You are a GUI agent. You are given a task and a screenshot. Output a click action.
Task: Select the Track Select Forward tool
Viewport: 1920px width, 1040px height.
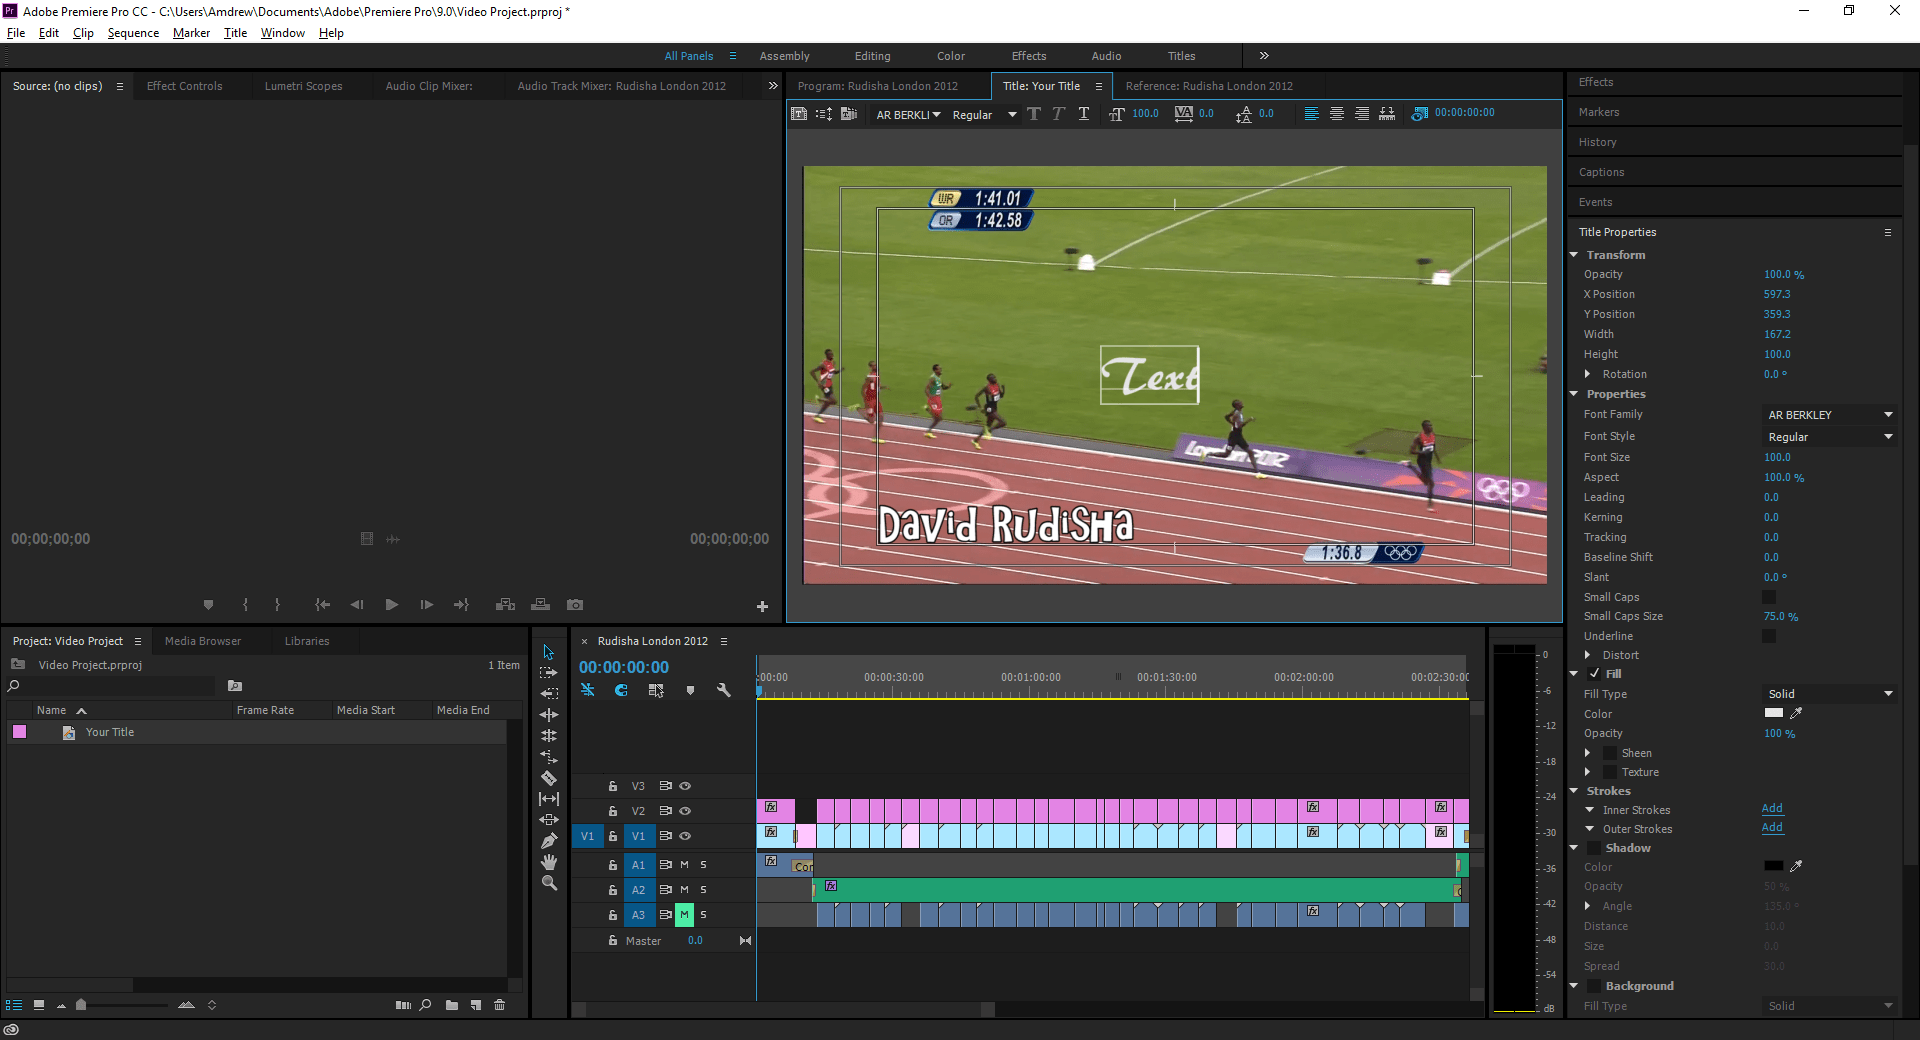548,673
